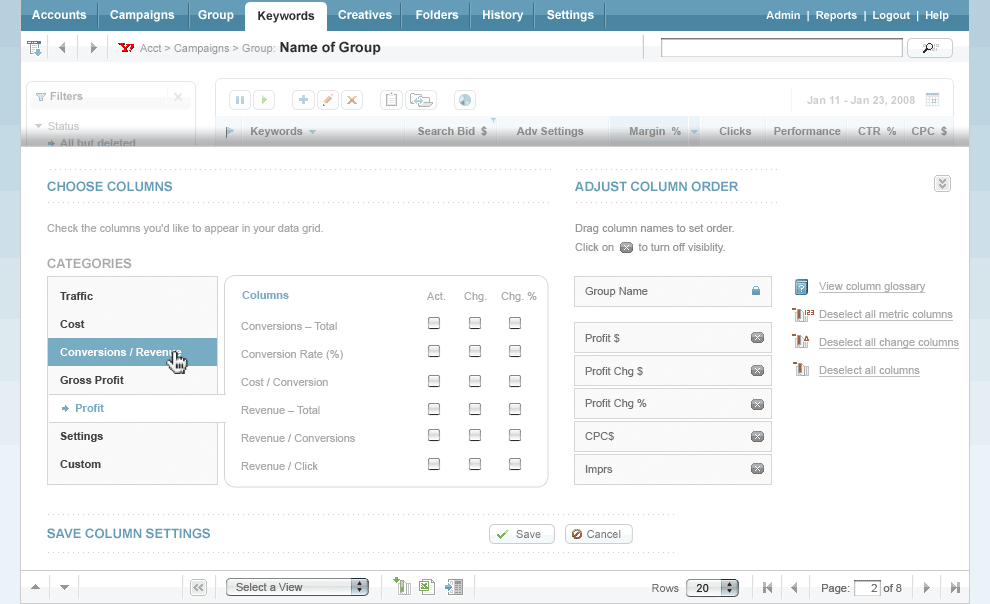Viewport: 990px width, 604px height.
Task: Click the search magnifier button
Action: coord(929,48)
